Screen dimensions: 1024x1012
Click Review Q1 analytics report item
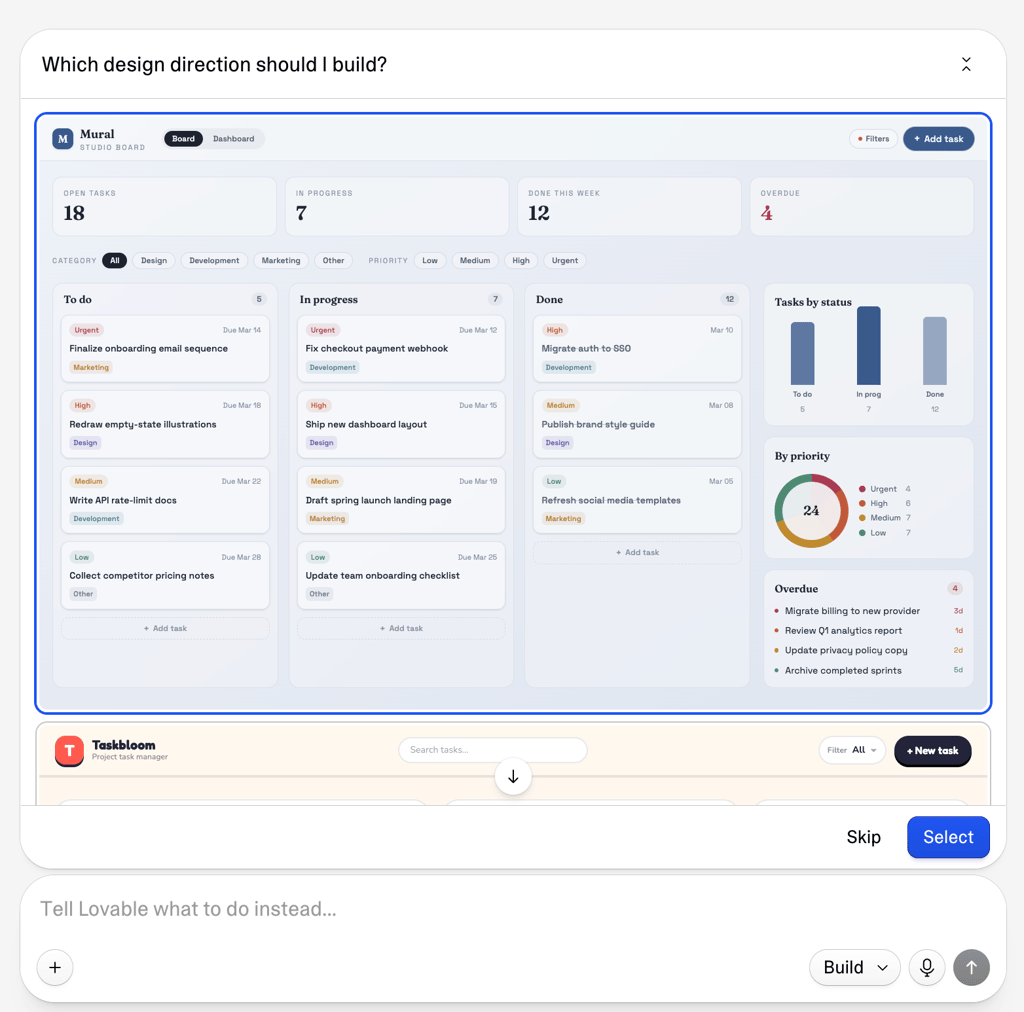pos(869,631)
